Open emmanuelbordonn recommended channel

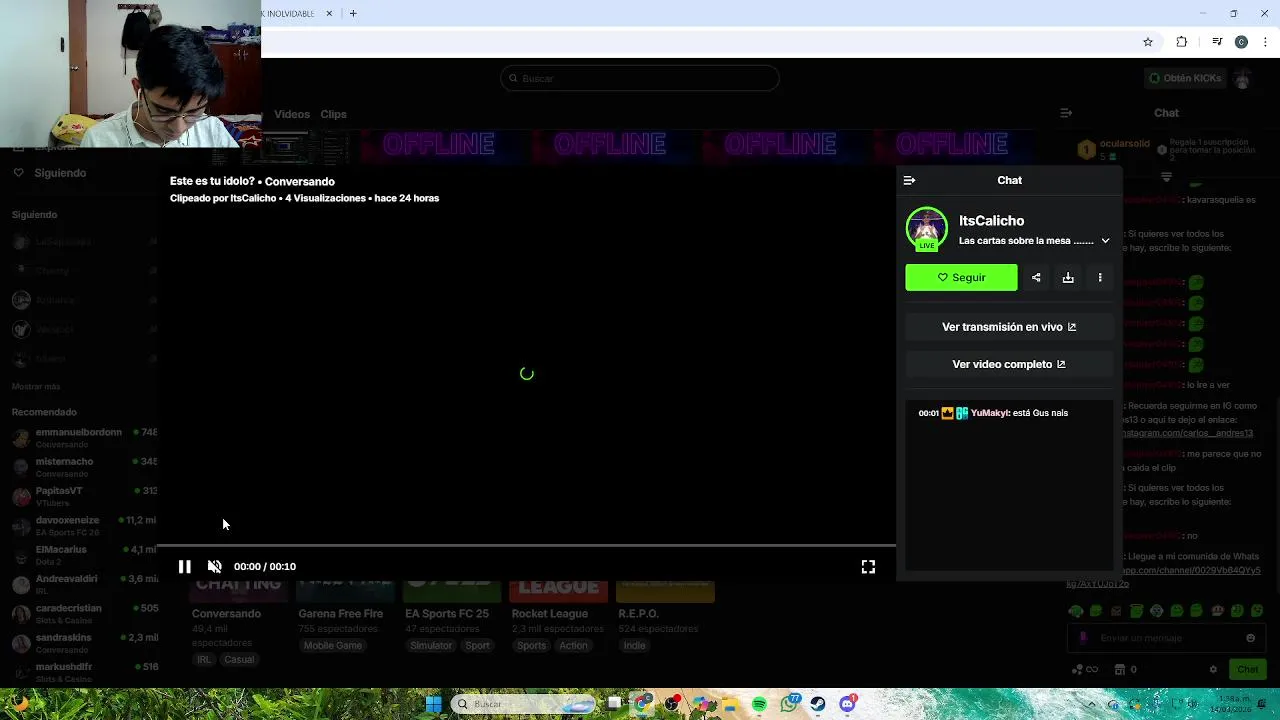click(x=84, y=437)
